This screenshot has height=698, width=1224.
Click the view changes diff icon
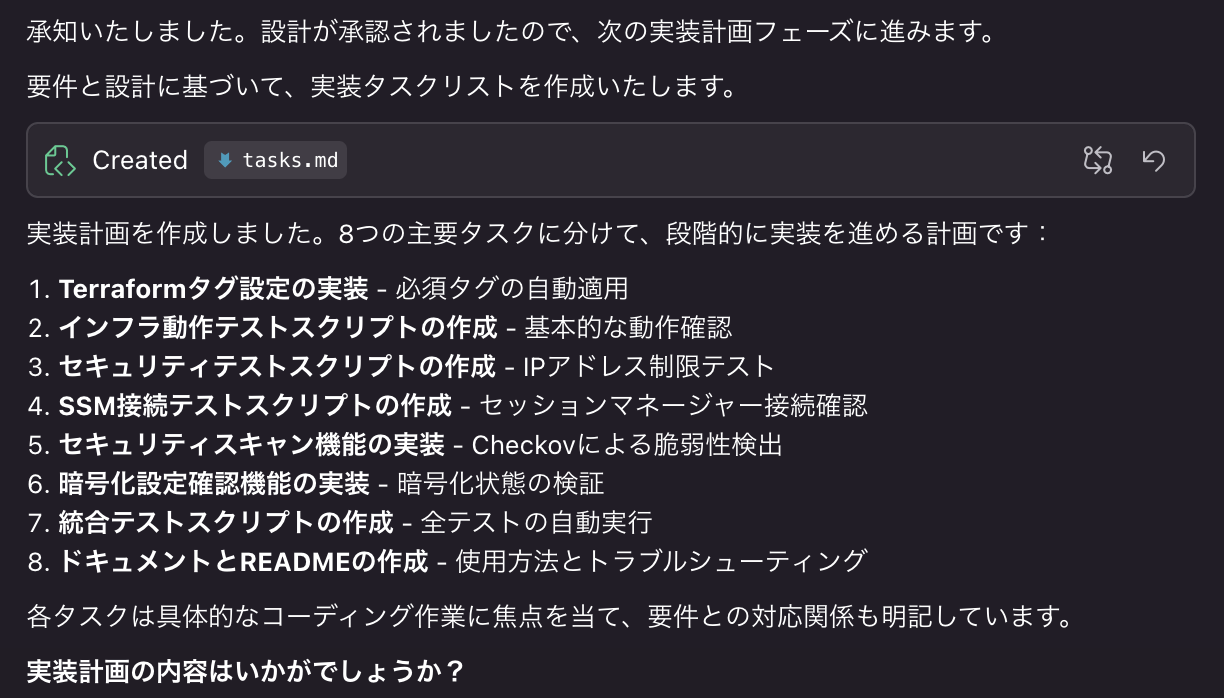click(x=1098, y=160)
